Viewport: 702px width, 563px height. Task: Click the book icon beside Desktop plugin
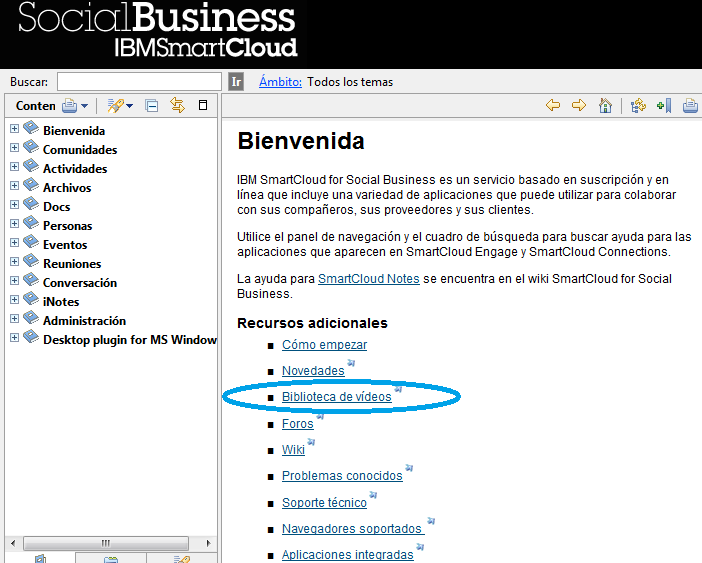point(31,337)
